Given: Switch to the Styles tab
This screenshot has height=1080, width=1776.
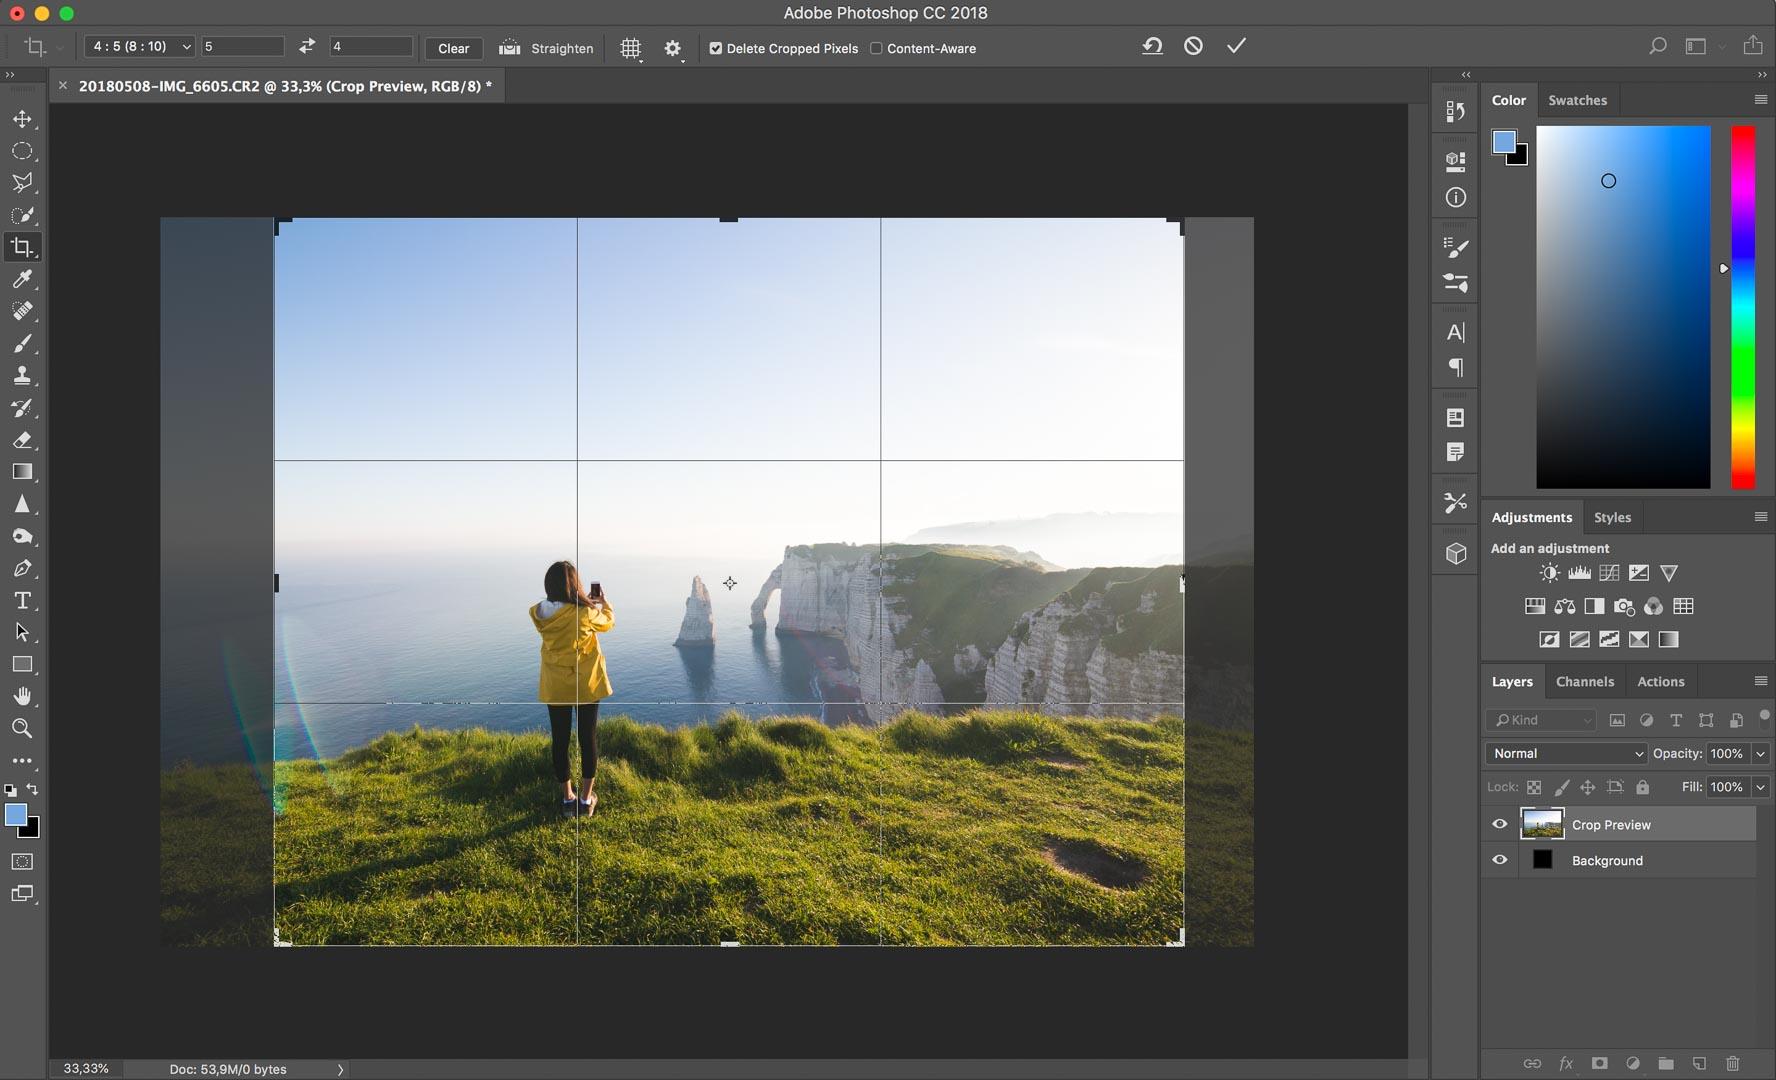Looking at the screenshot, I should (1612, 517).
